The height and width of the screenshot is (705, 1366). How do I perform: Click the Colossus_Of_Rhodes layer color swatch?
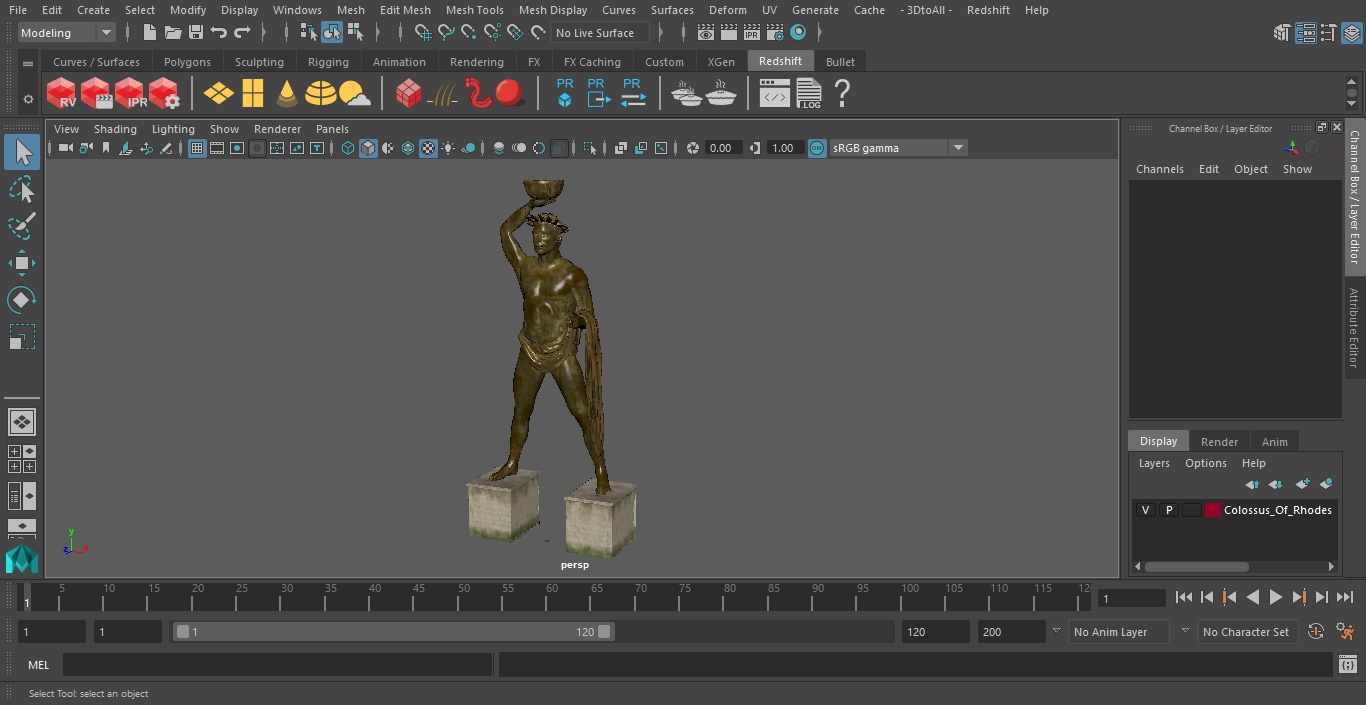[x=1213, y=510]
